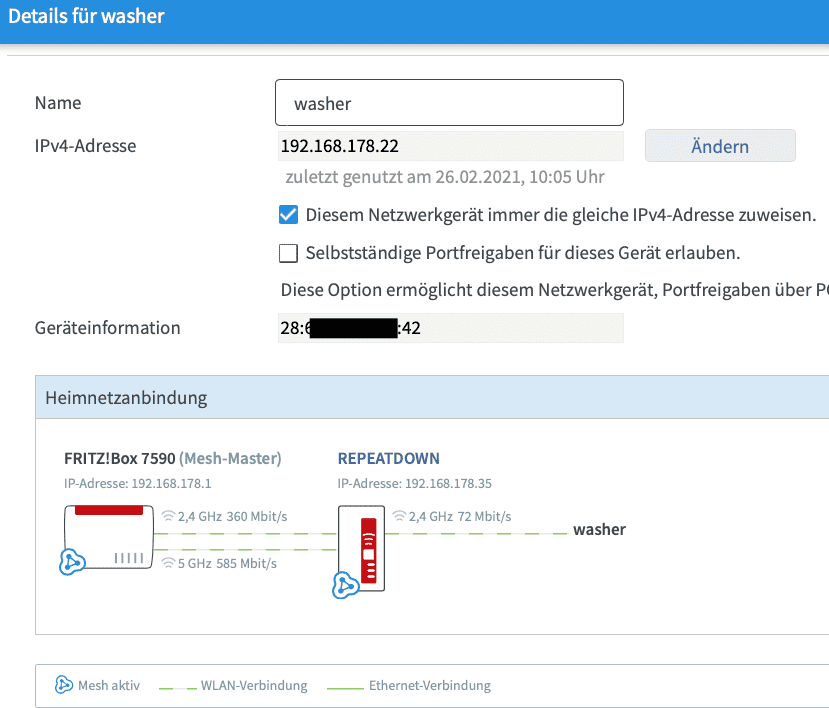Click the Heimnetzanbindung section header
The height and width of the screenshot is (708, 829).
[127, 398]
